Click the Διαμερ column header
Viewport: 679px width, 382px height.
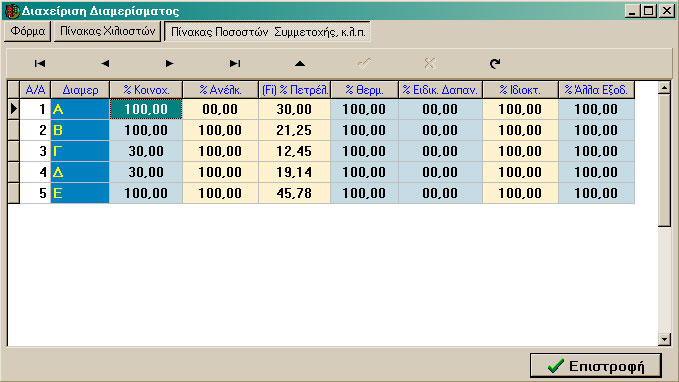point(80,90)
